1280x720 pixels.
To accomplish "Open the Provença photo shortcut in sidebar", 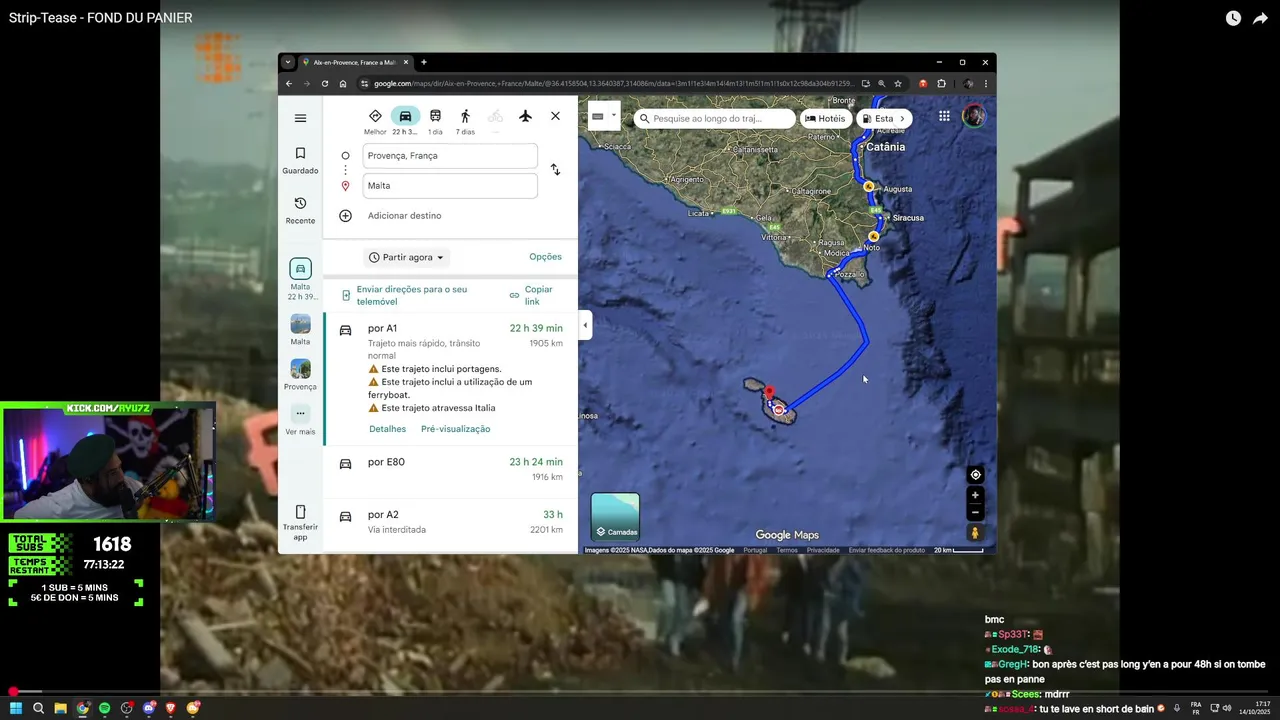I will pyautogui.click(x=300, y=375).
